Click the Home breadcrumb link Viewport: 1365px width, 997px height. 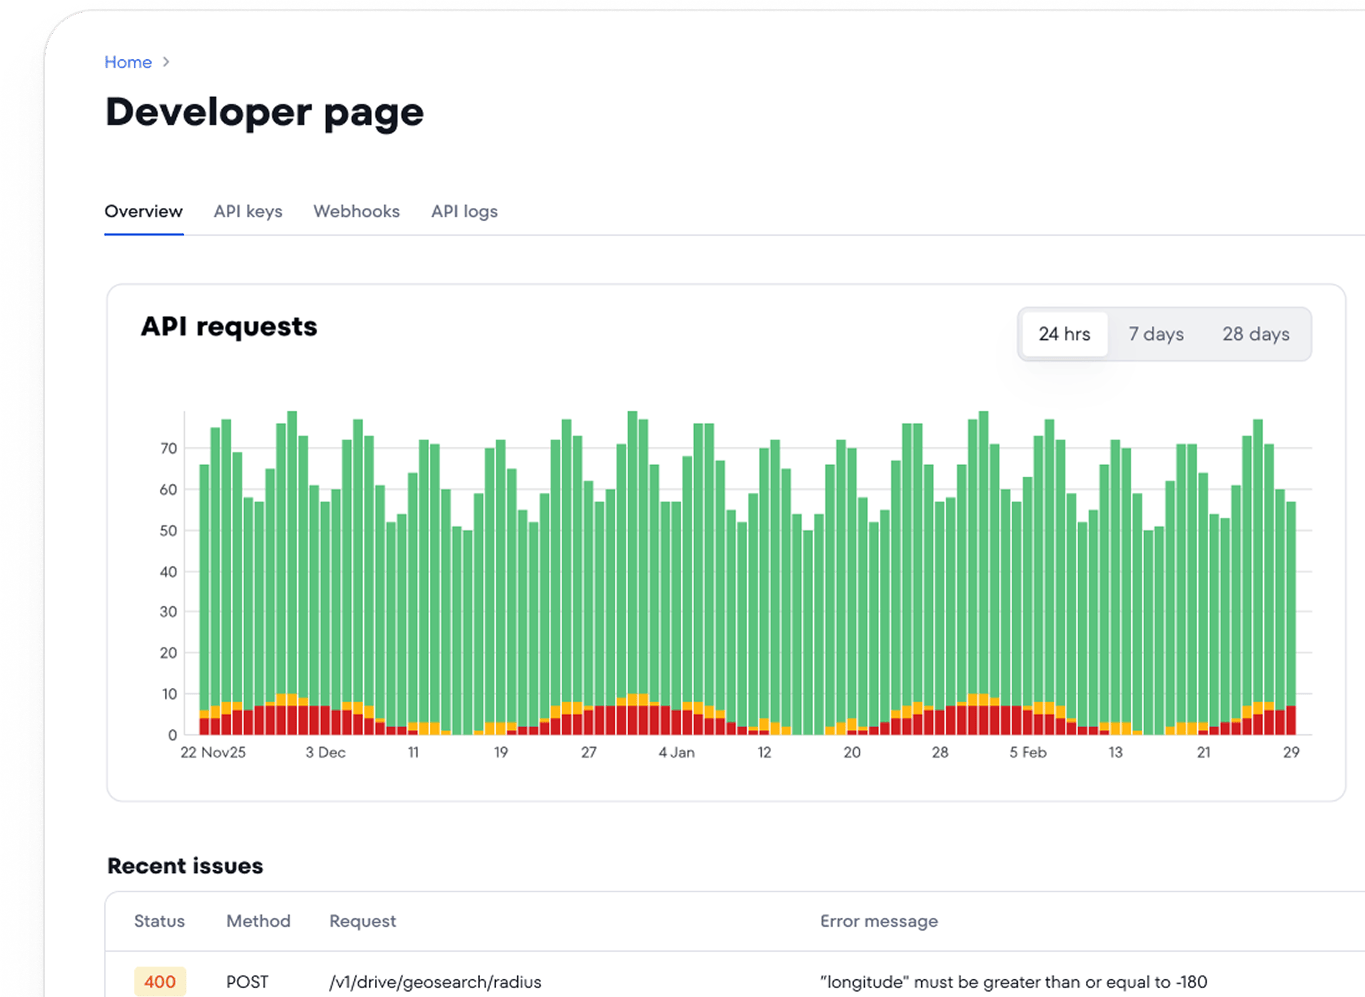(x=128, y=62)
